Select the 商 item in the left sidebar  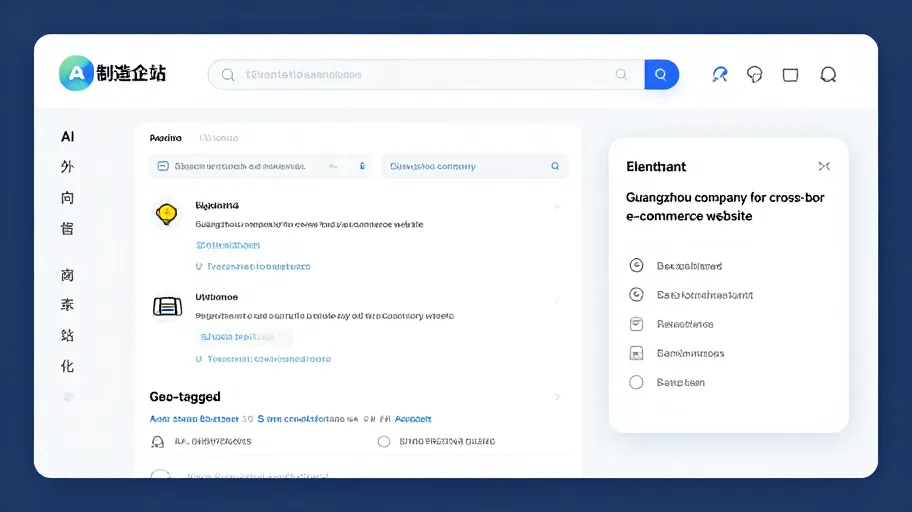pos(67,275)
